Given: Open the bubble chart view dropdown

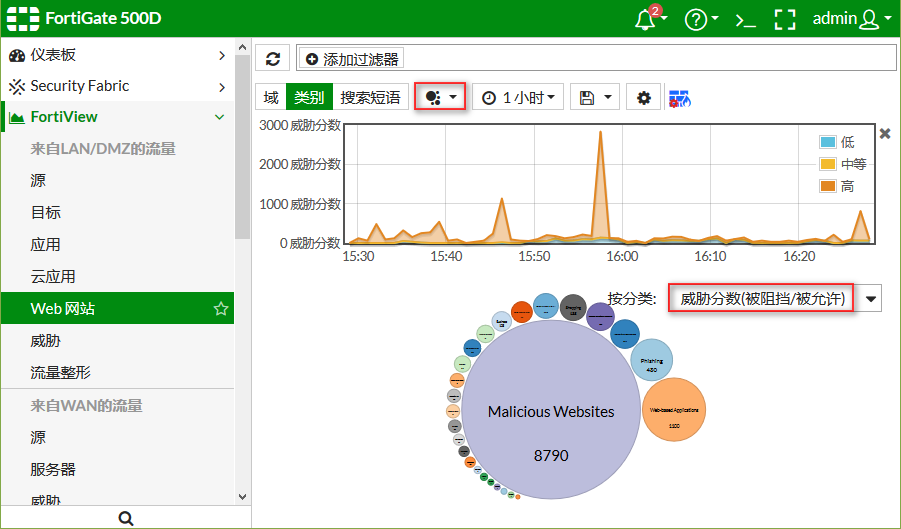Looking at the screenshot, I should coord(440,97).
